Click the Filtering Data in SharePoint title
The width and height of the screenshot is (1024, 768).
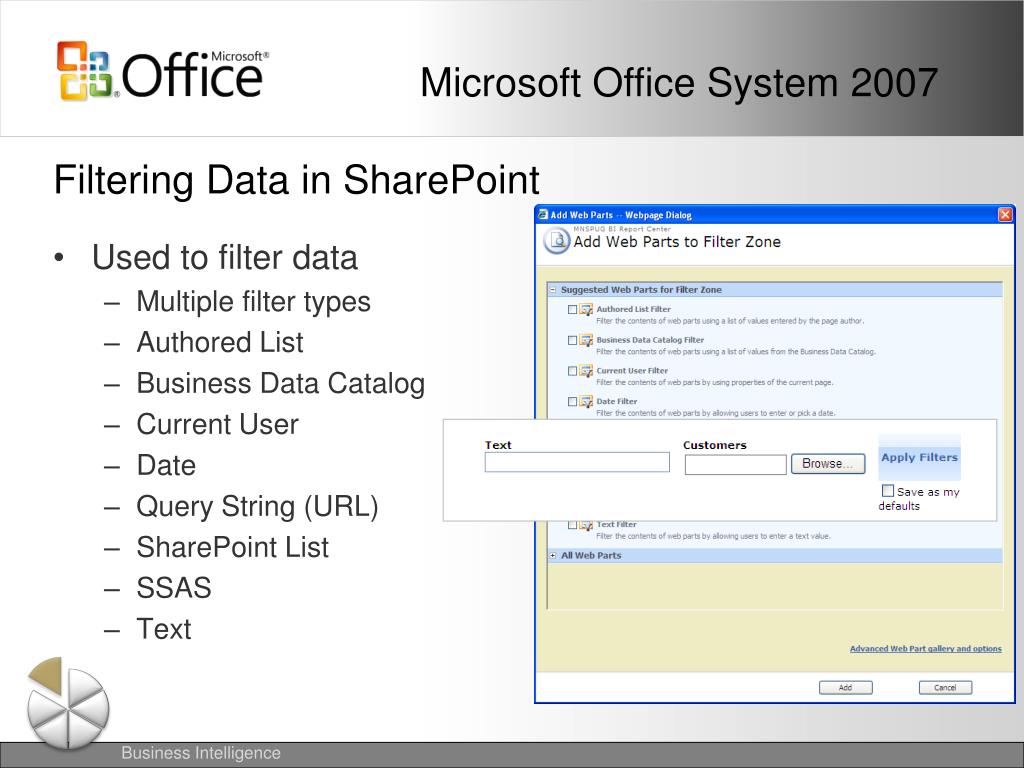point(296,180)
